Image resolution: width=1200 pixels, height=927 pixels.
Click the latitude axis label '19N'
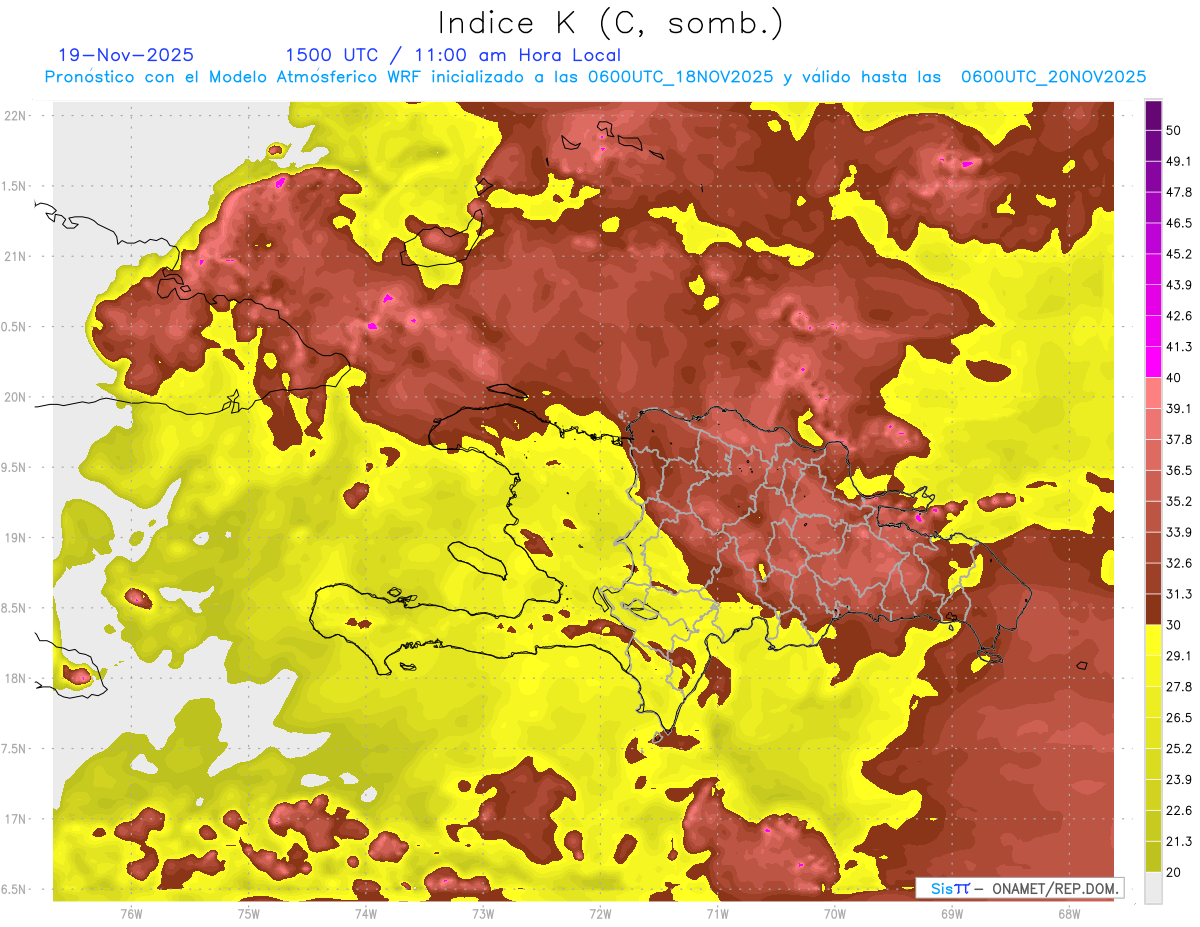[15, 538]
